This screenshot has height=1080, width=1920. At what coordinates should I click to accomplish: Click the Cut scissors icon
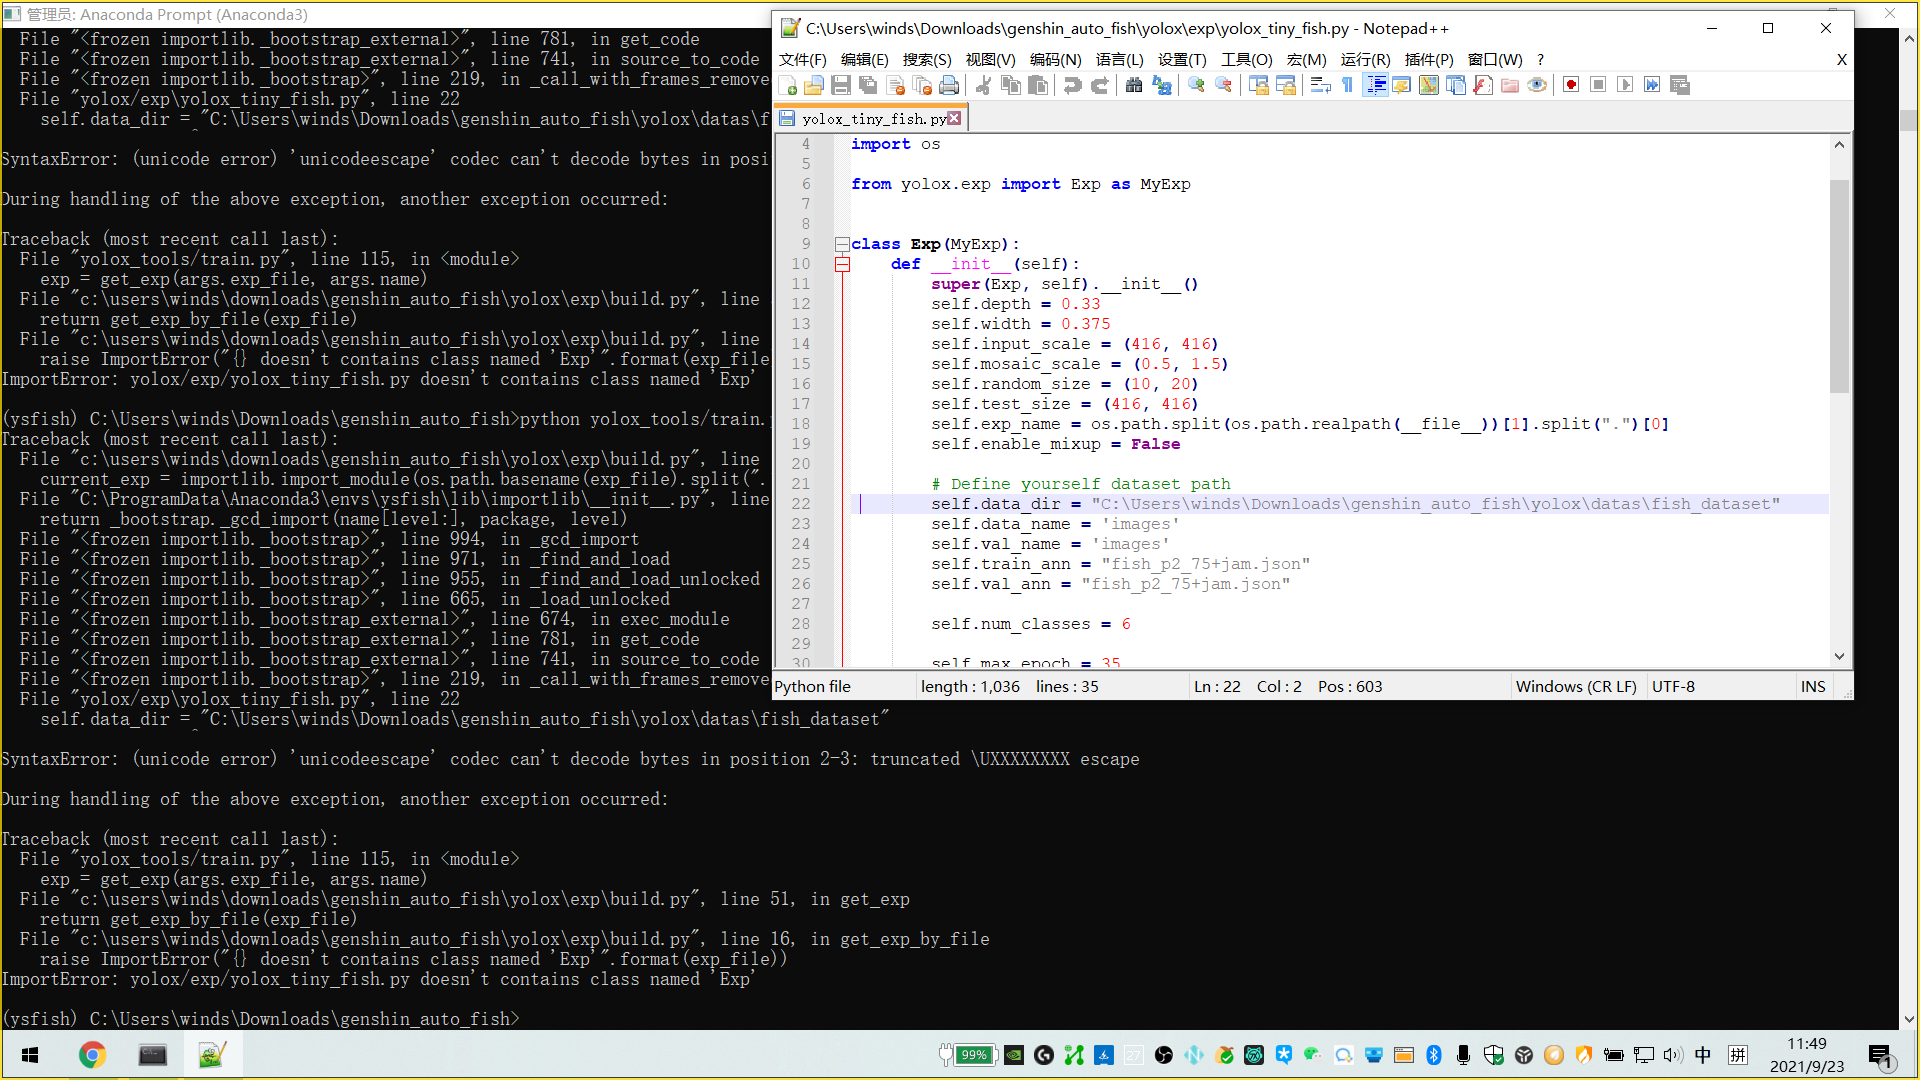pyautogui.click(x=983, y=86)
